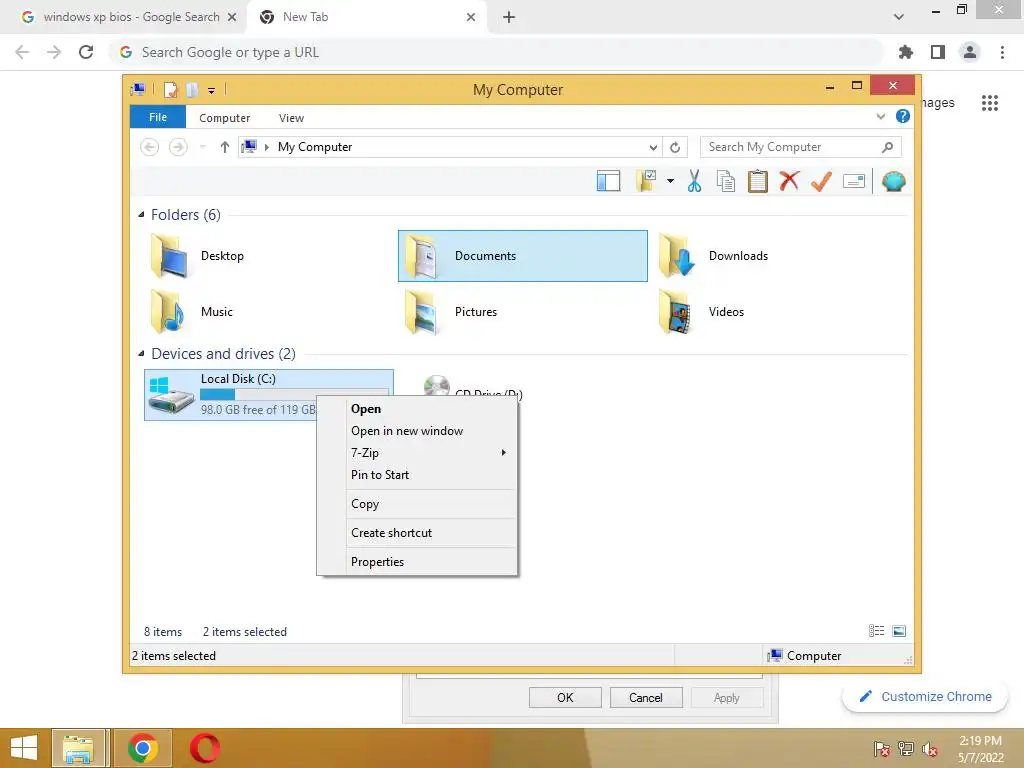The height and width of the screenshot is (768, 1024).
Task: Click OK in the background dialog
Action: pos(565,697)
